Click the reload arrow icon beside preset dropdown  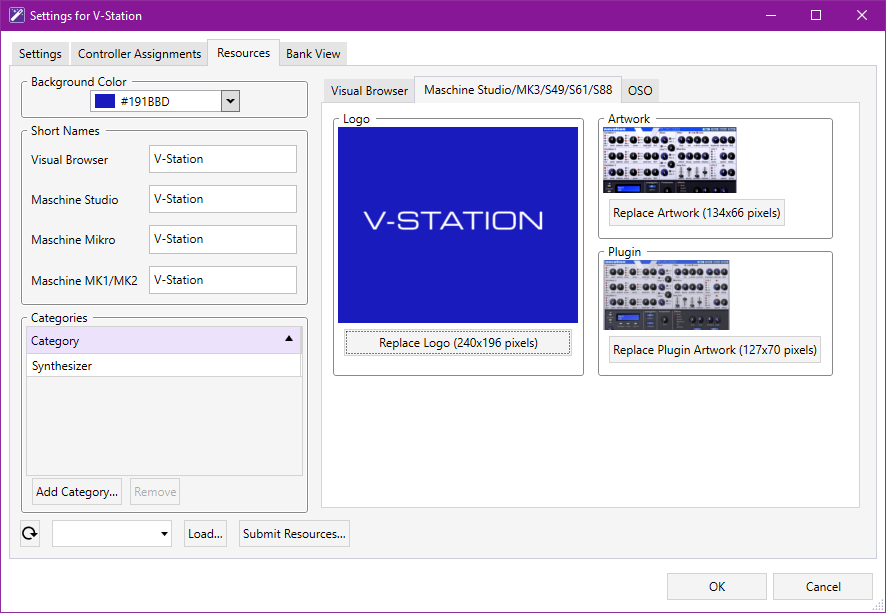coord(30,533)
